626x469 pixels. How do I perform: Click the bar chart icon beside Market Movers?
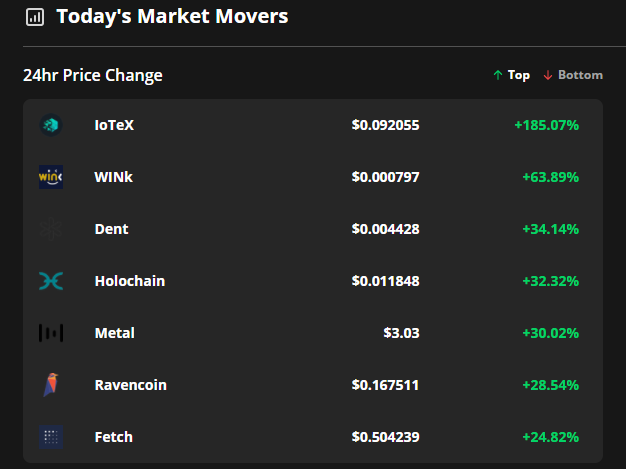pos(35,17)
